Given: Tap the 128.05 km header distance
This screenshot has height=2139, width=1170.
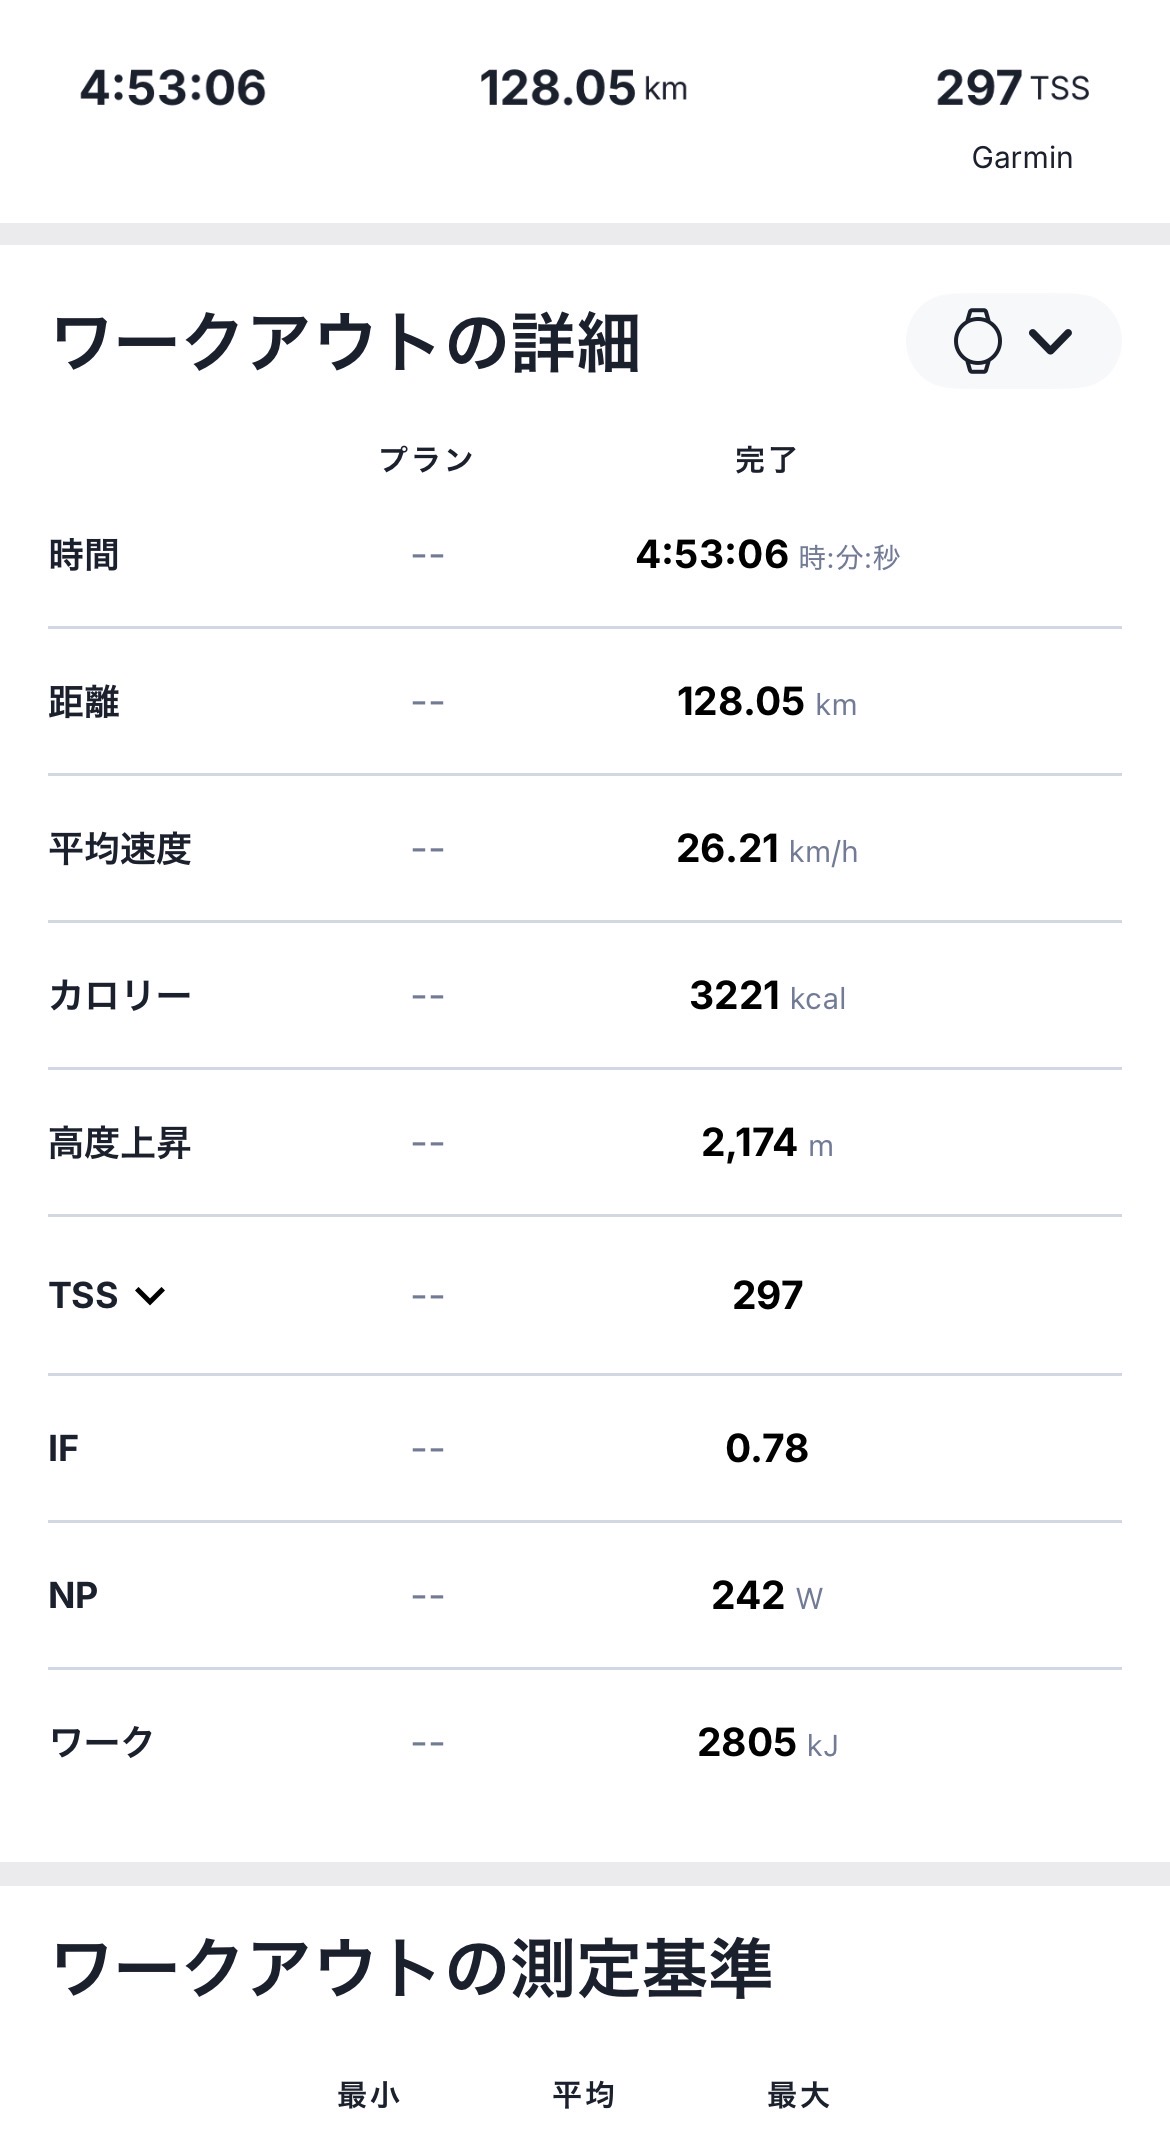Looking at the screenshot, I should pos(583,88).
